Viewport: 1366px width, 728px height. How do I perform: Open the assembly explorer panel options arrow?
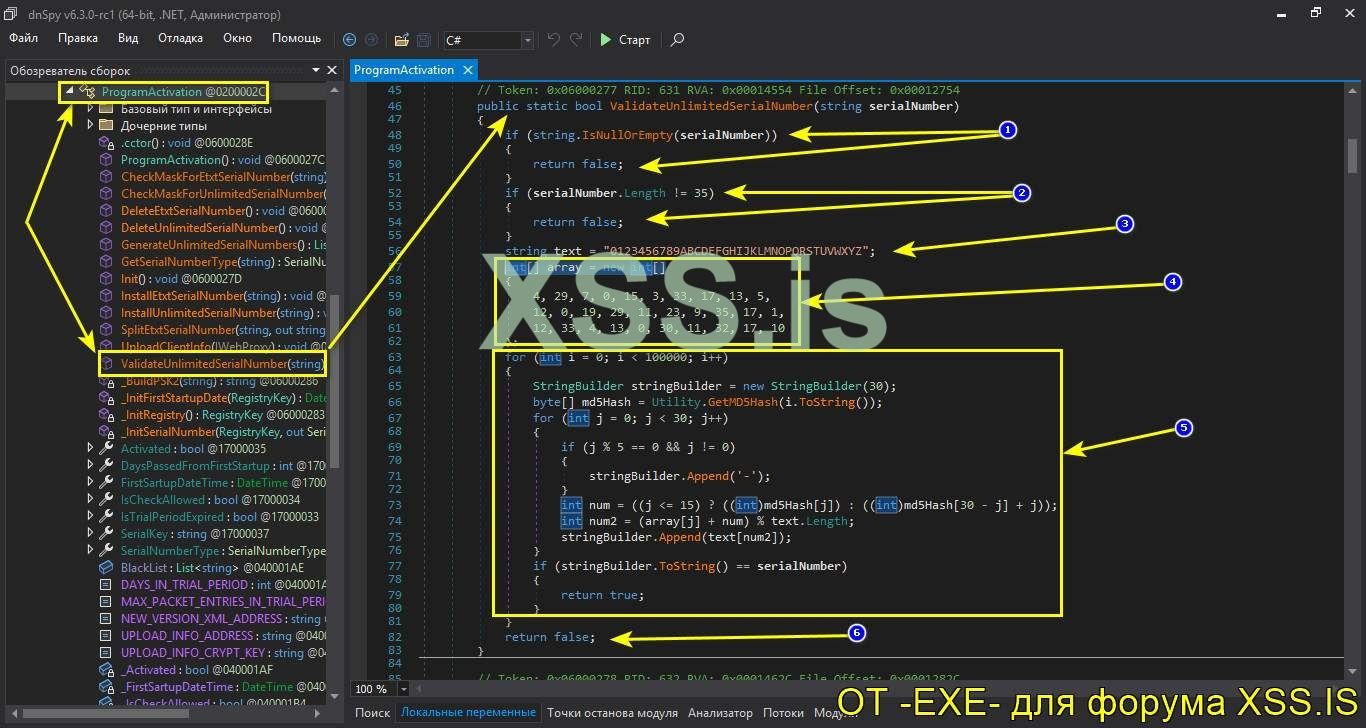pos(316,70)
